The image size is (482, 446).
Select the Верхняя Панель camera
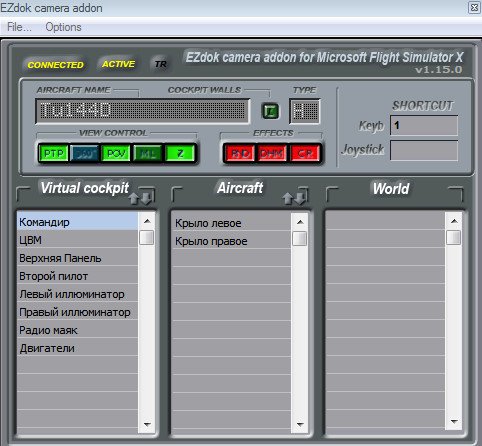[x=77, y=258]
